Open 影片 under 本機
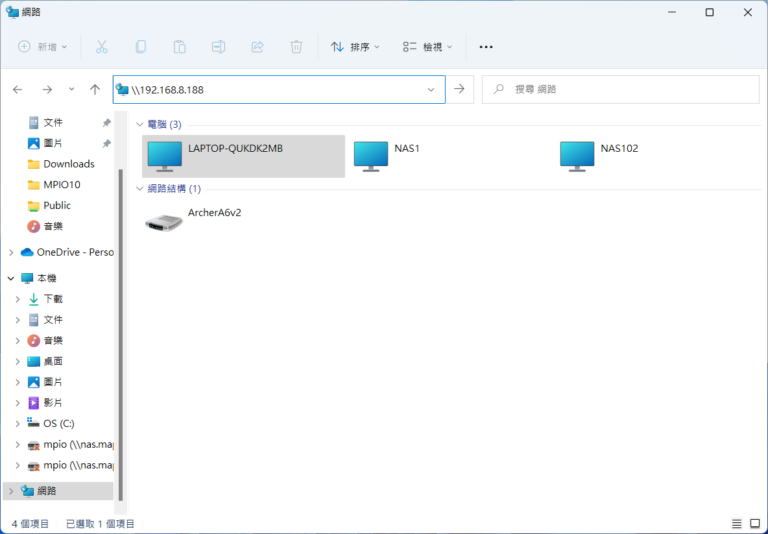 pos(45,403)
